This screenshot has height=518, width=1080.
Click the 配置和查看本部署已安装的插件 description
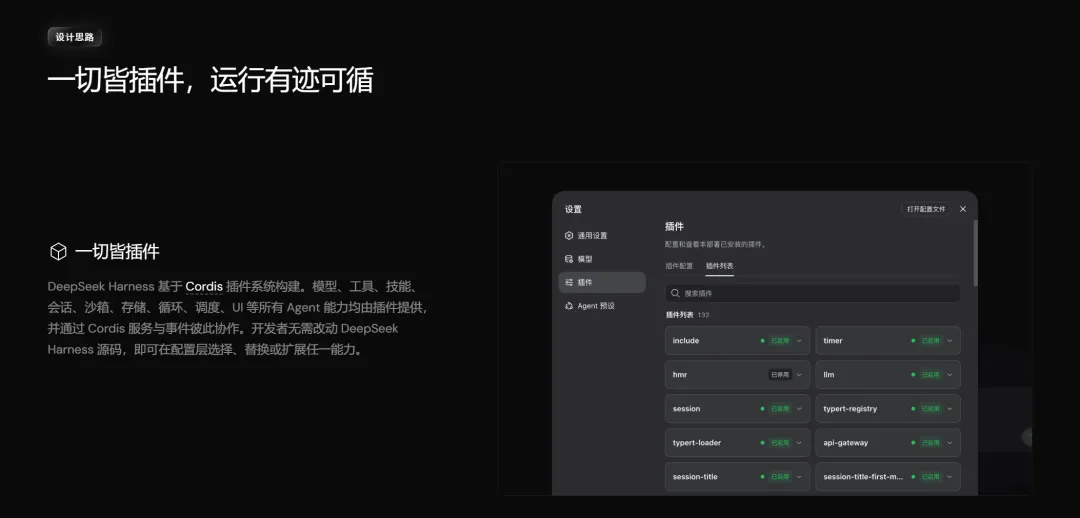[716, 244]
